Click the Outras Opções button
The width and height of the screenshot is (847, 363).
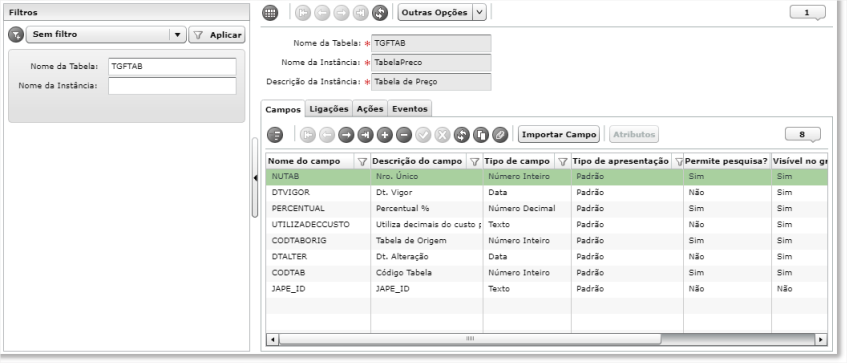tap(435, 12)
